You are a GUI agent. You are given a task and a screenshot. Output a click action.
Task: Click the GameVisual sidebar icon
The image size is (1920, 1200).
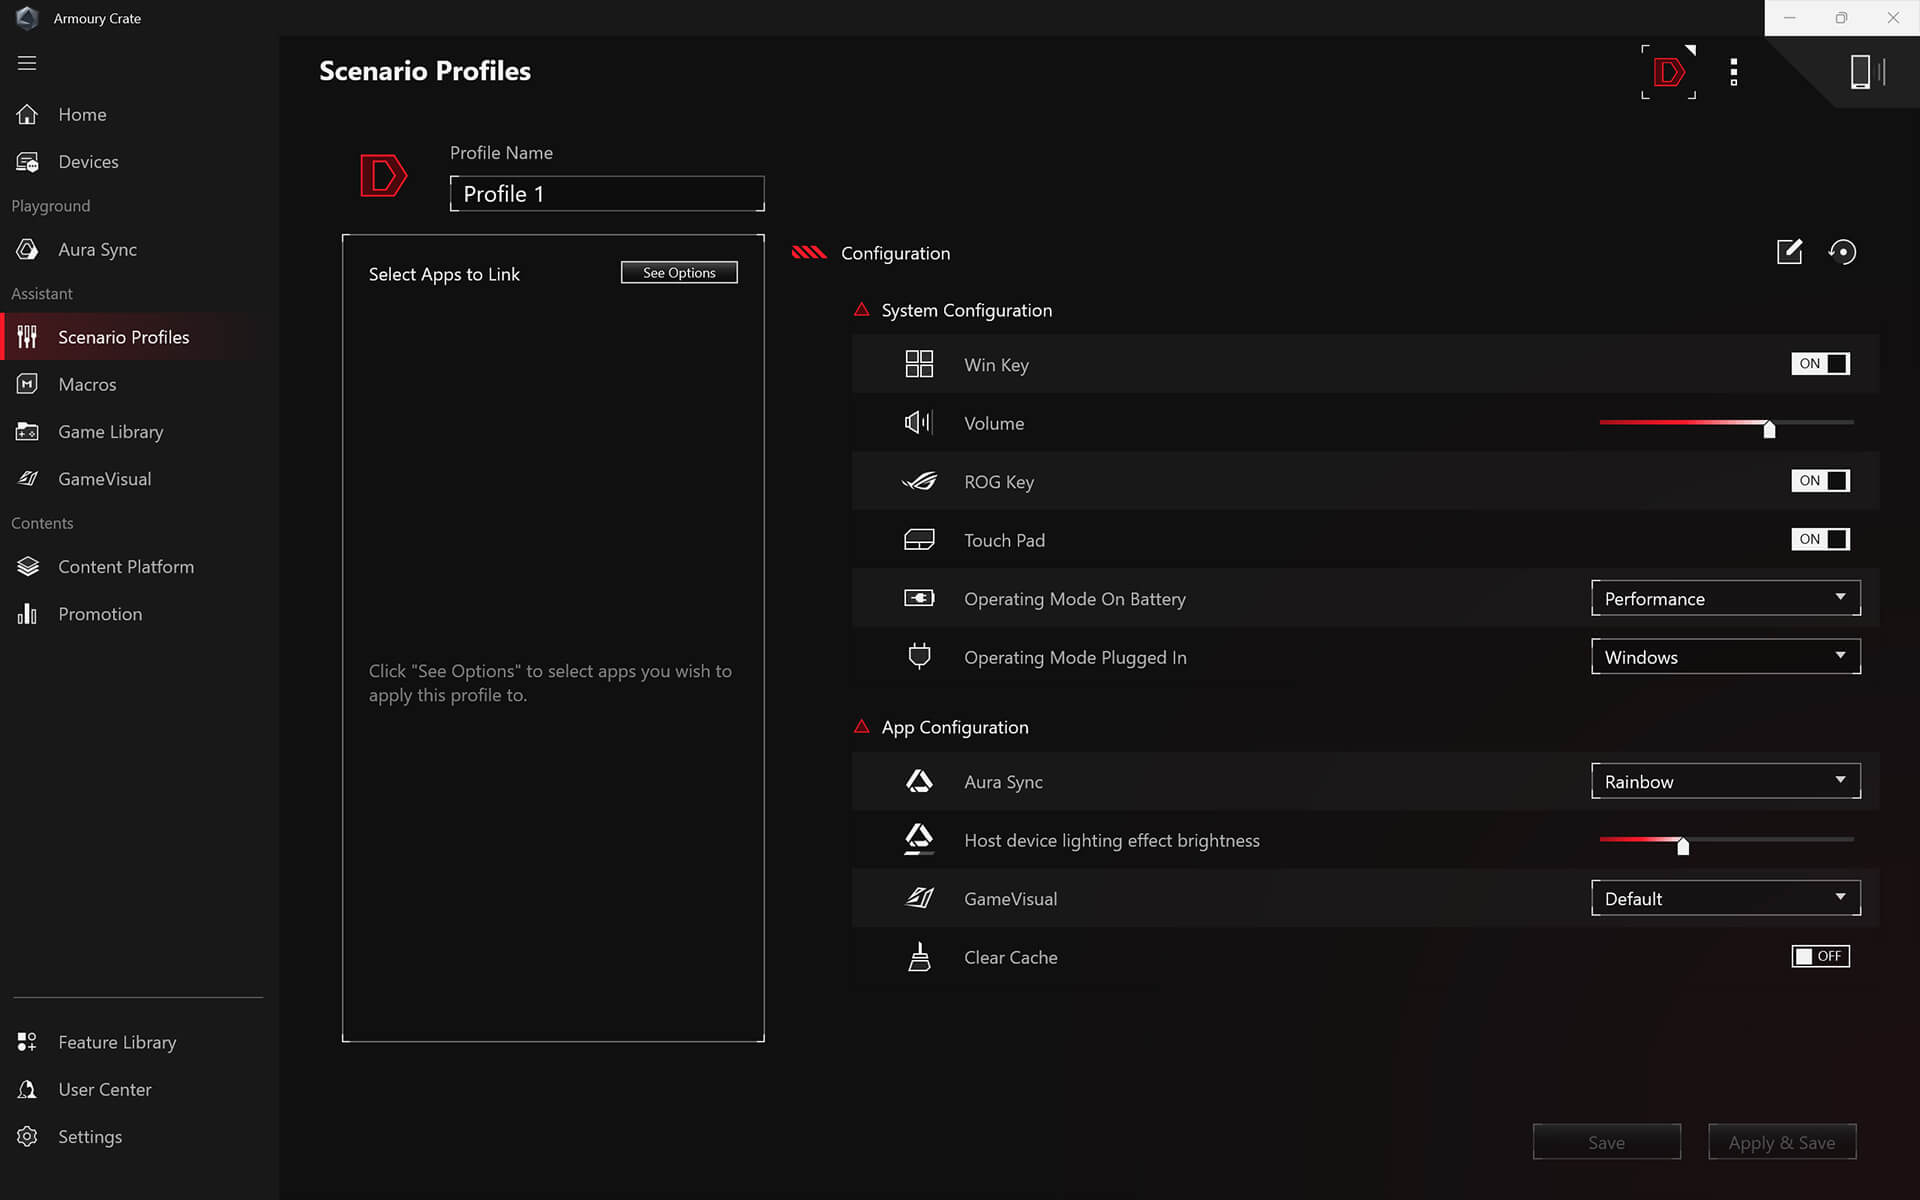[x=27, y=479]
